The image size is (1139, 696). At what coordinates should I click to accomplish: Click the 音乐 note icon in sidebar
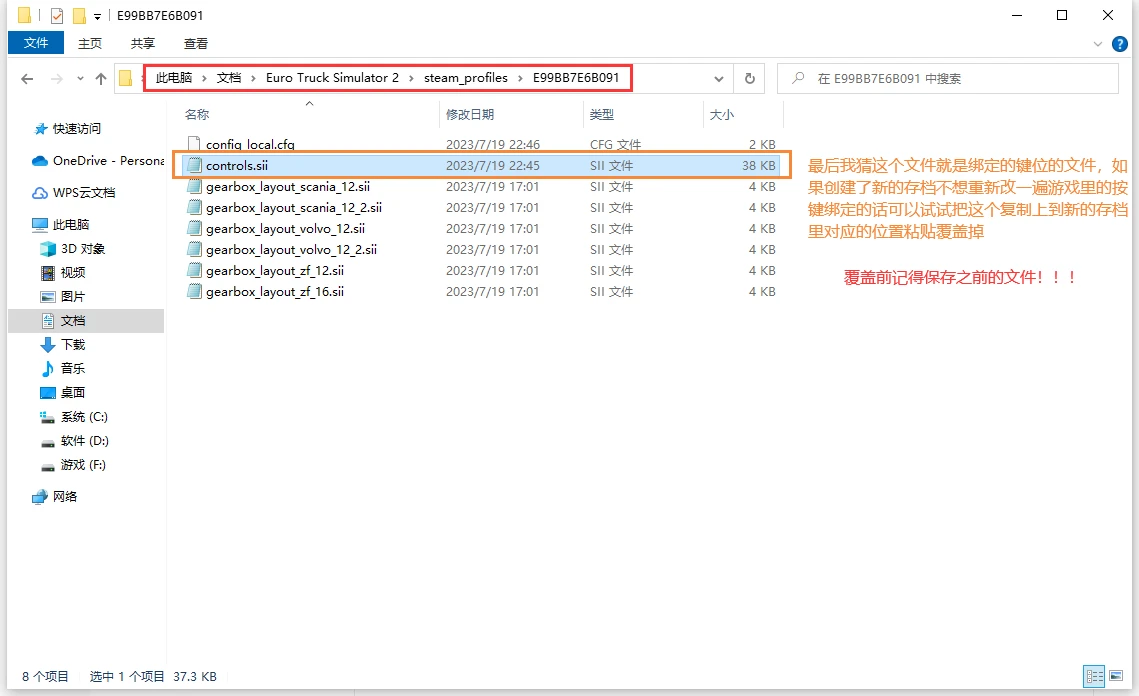coord(47,368)
